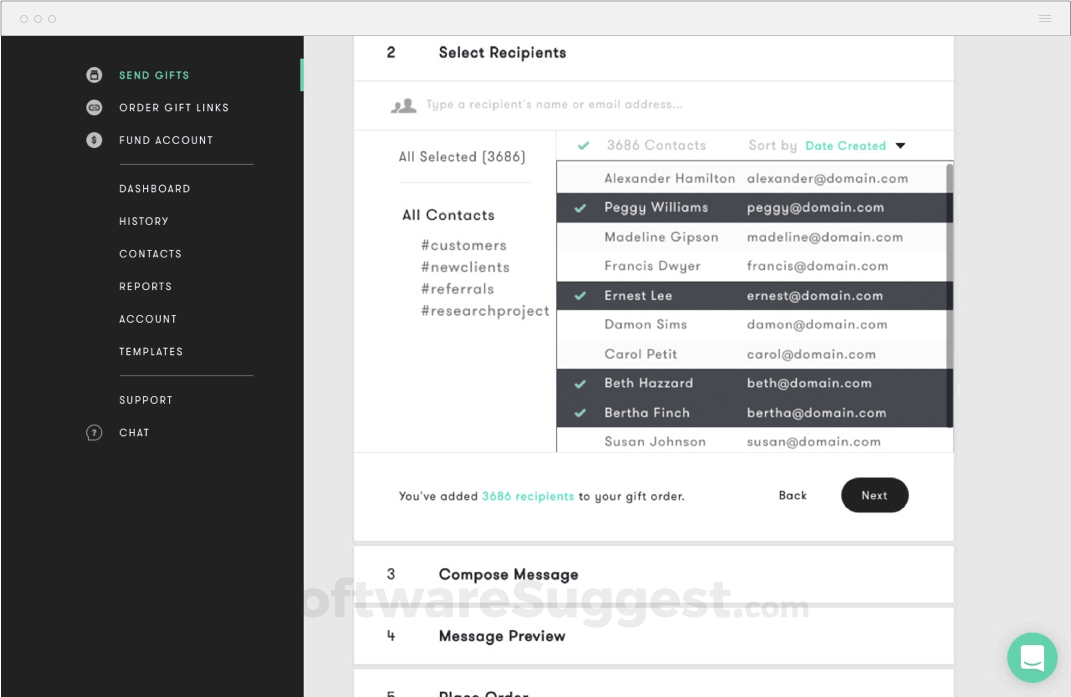Click the recipients people icon in the search bar

click(403, 104)
